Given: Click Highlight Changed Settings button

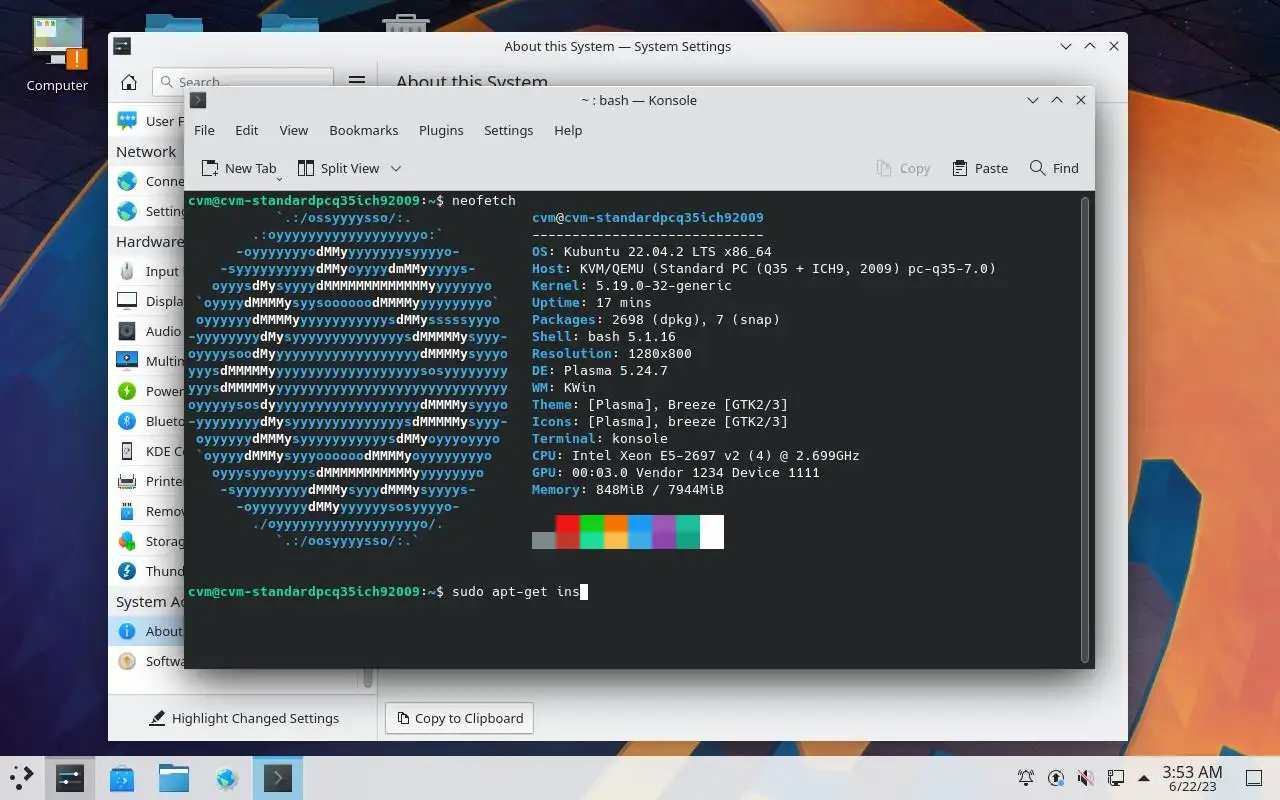Looking at the screenshot, I should click(x=244, y=718).
